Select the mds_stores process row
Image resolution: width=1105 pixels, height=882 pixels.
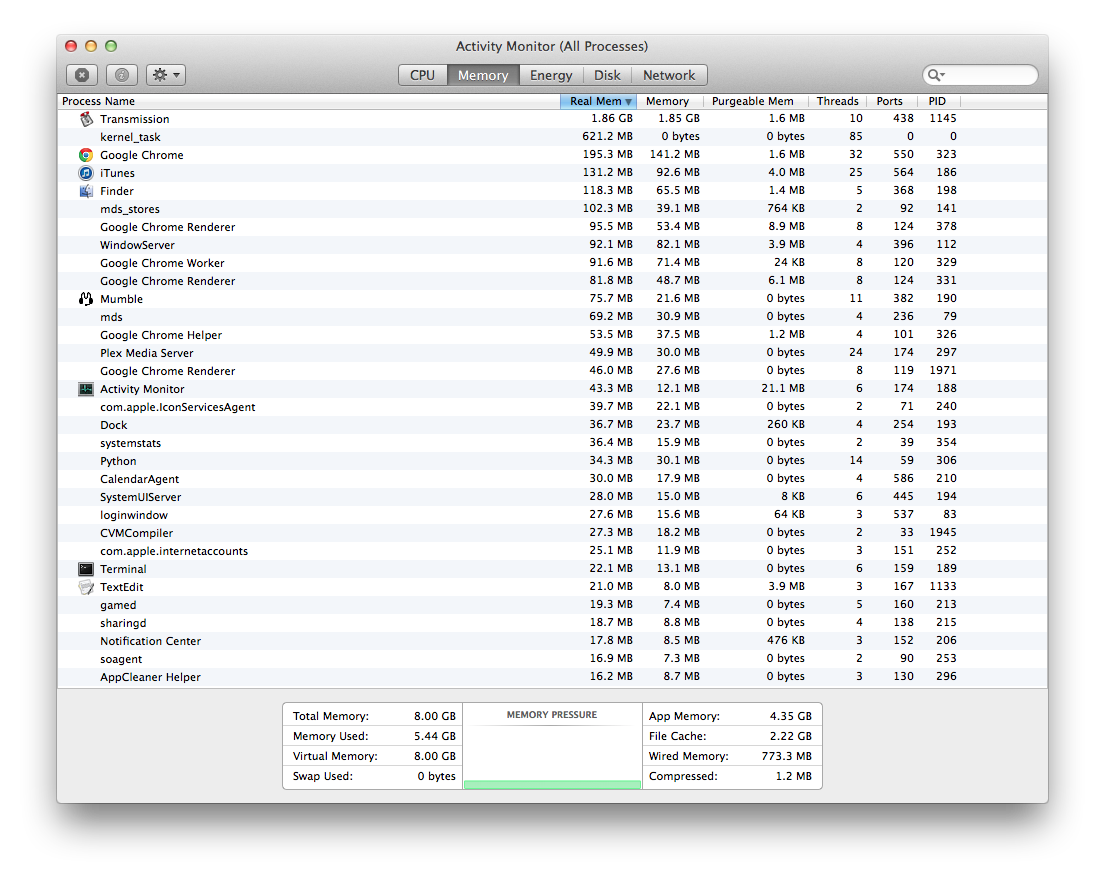(552, 209)
